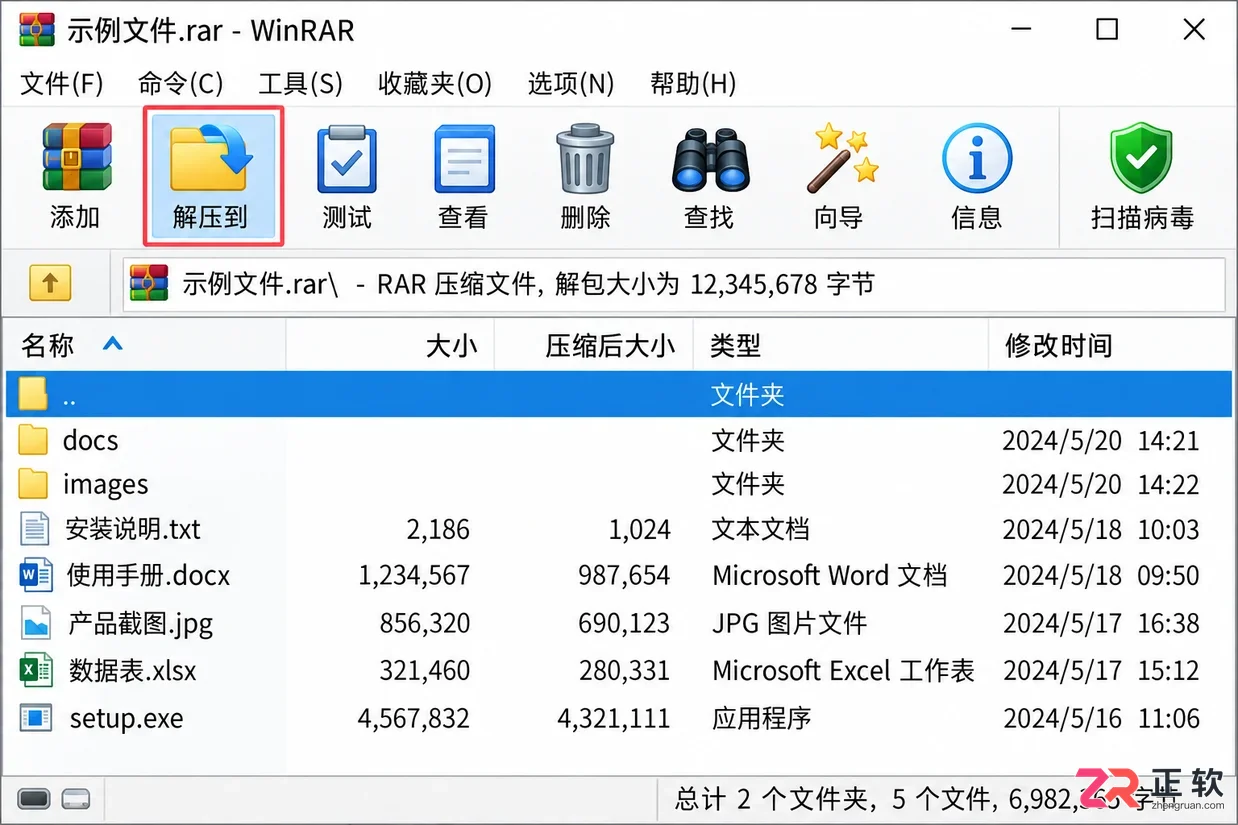
Task: Maximize the WinRAR window
Action: (x=1106, y=30)
